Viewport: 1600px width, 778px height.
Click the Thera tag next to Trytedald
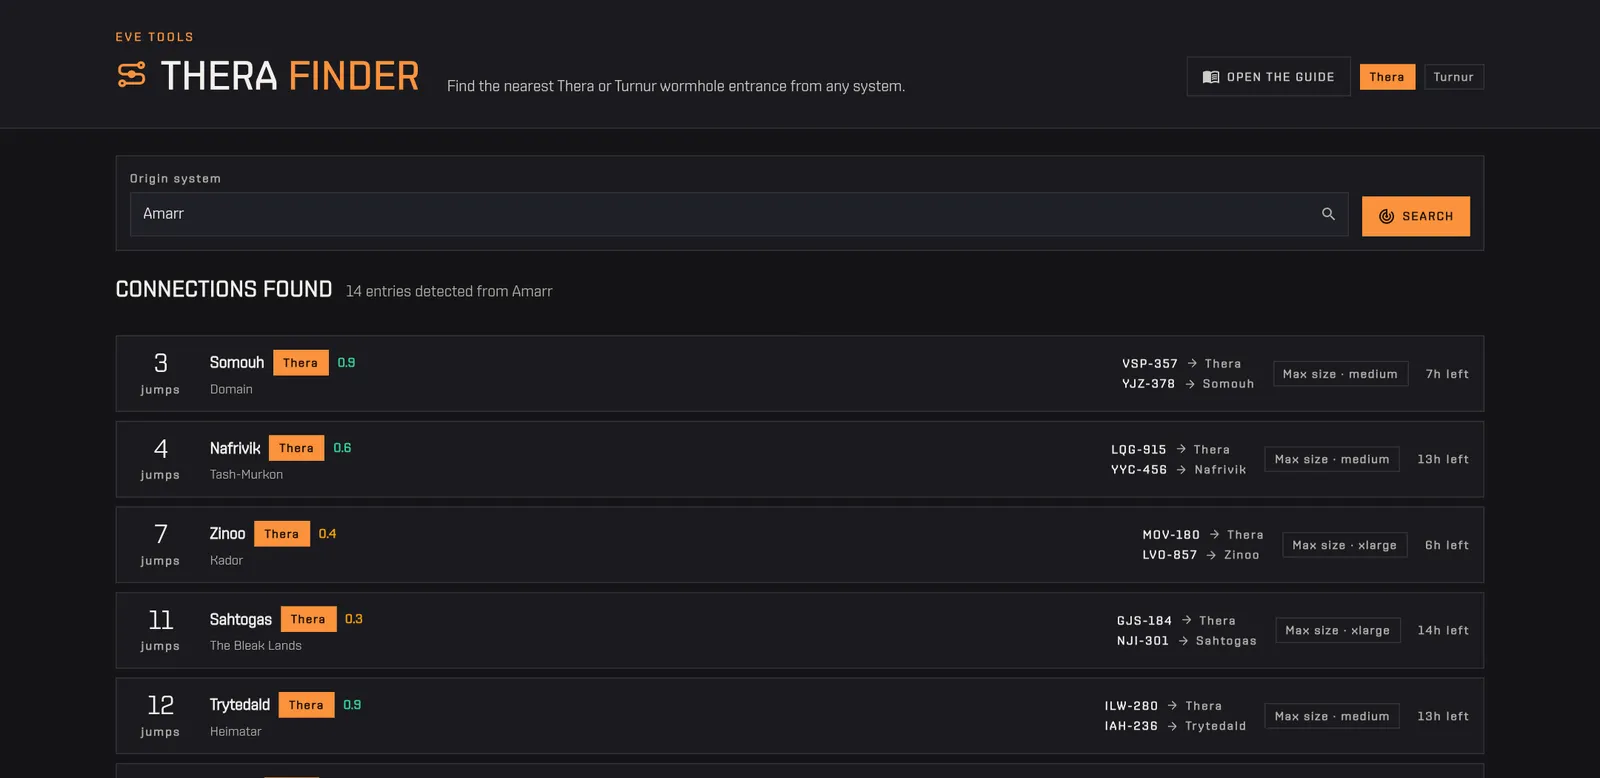click(306, 705)
